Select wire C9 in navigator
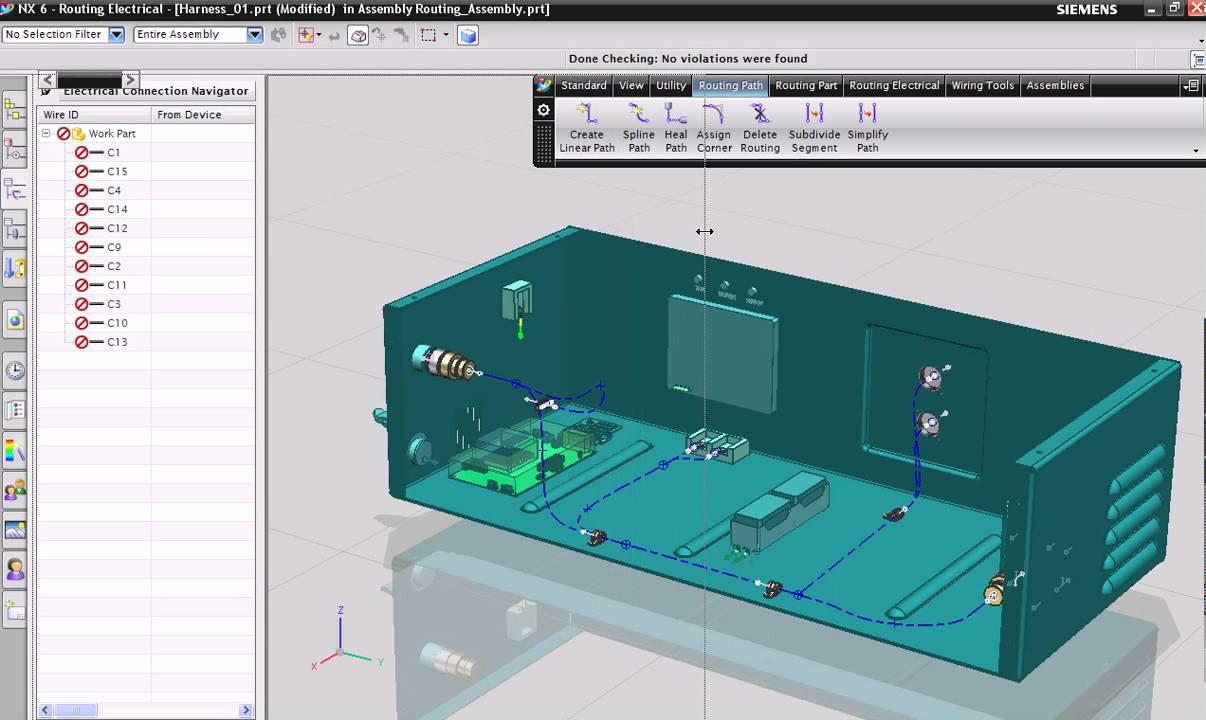Viewport: 1206px width, 720px height. pos(114,247)
